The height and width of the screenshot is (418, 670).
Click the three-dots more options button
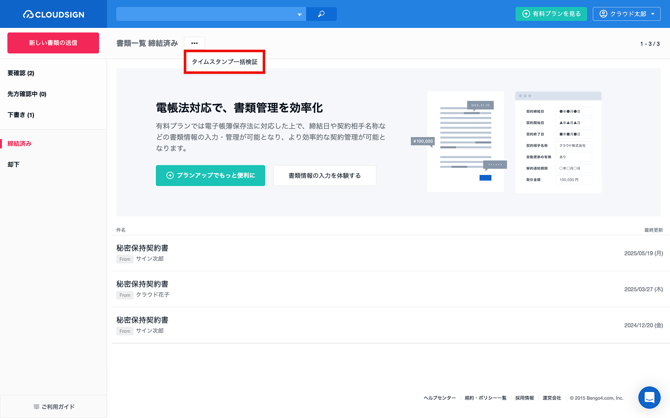point(194,43)
